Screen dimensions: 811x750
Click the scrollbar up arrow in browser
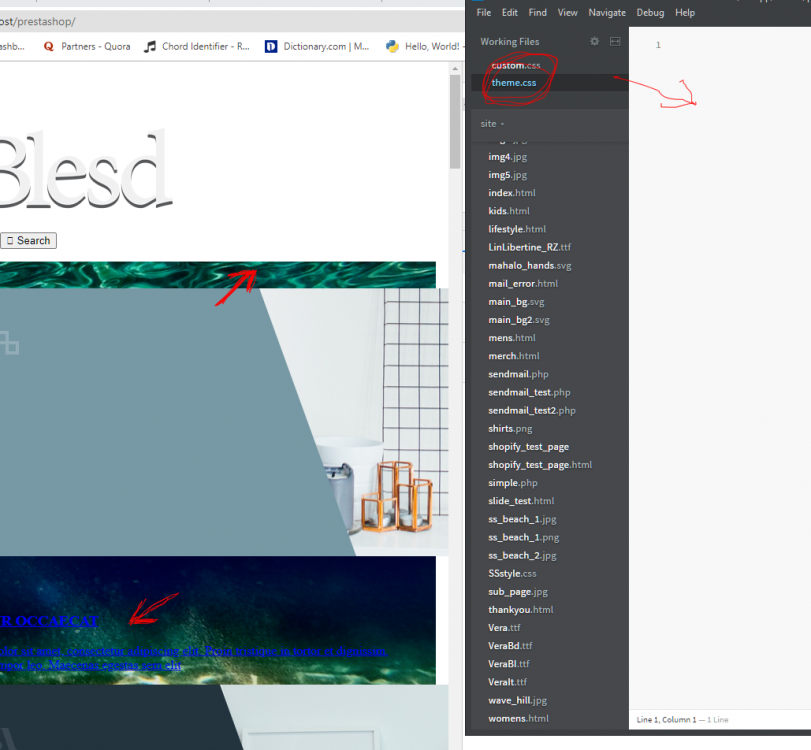455,68
